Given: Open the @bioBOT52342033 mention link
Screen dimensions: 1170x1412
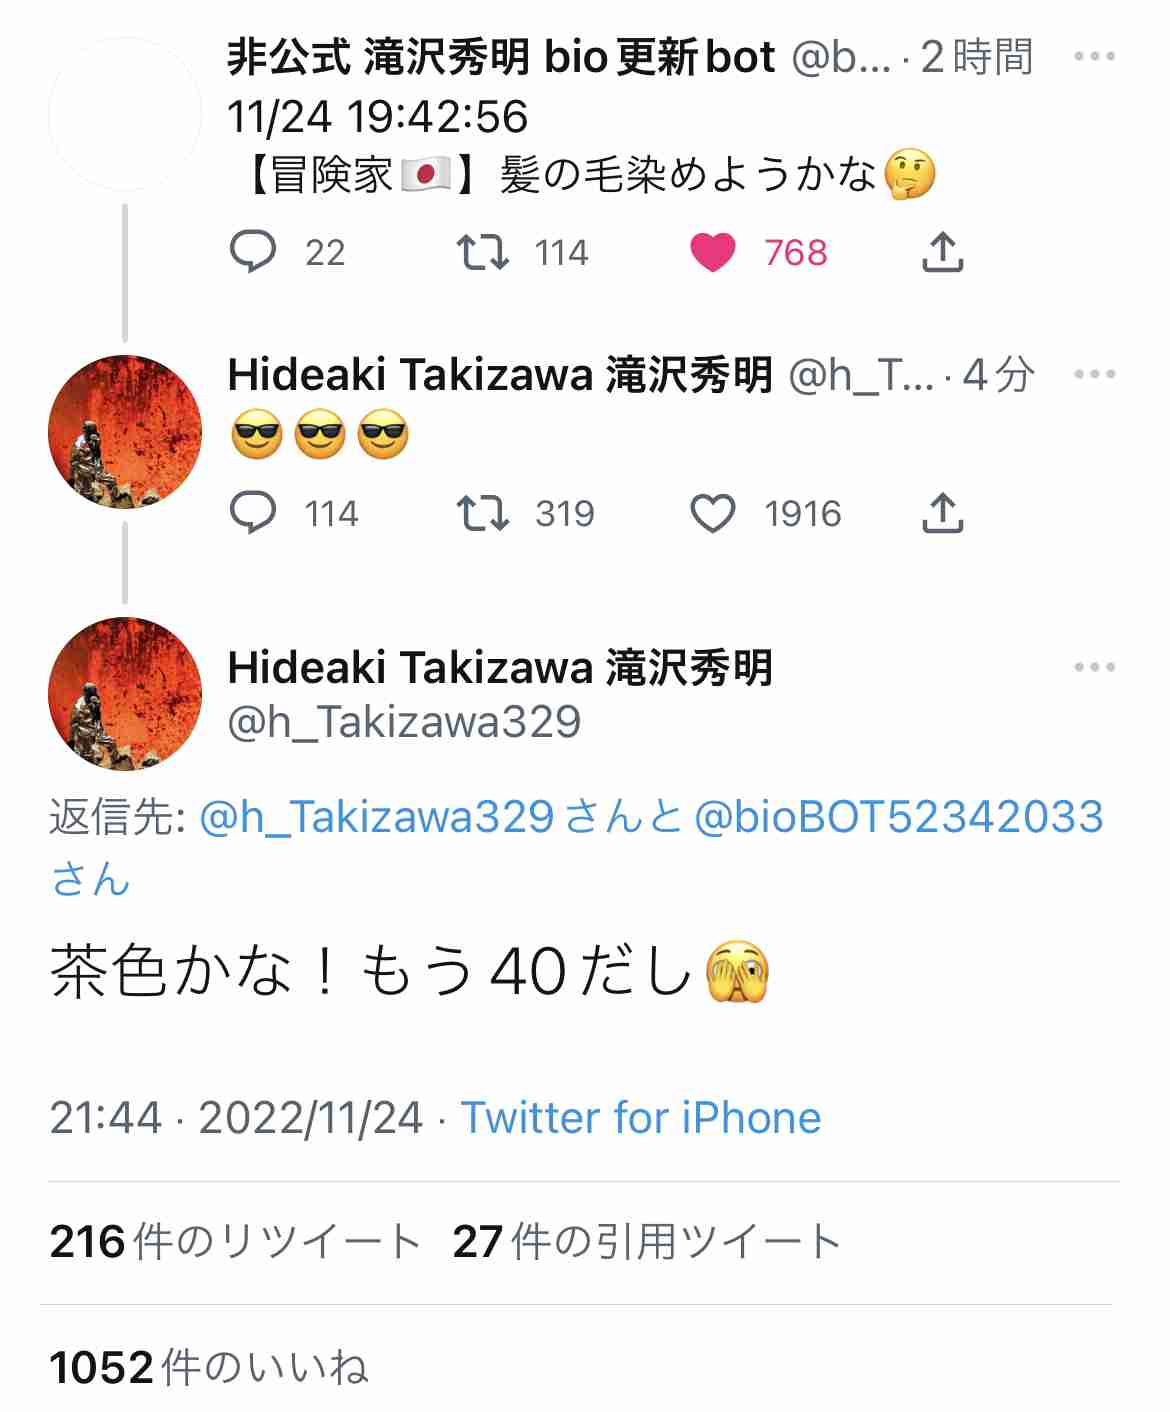Looking at the screenshot, I should click(898, 816).
